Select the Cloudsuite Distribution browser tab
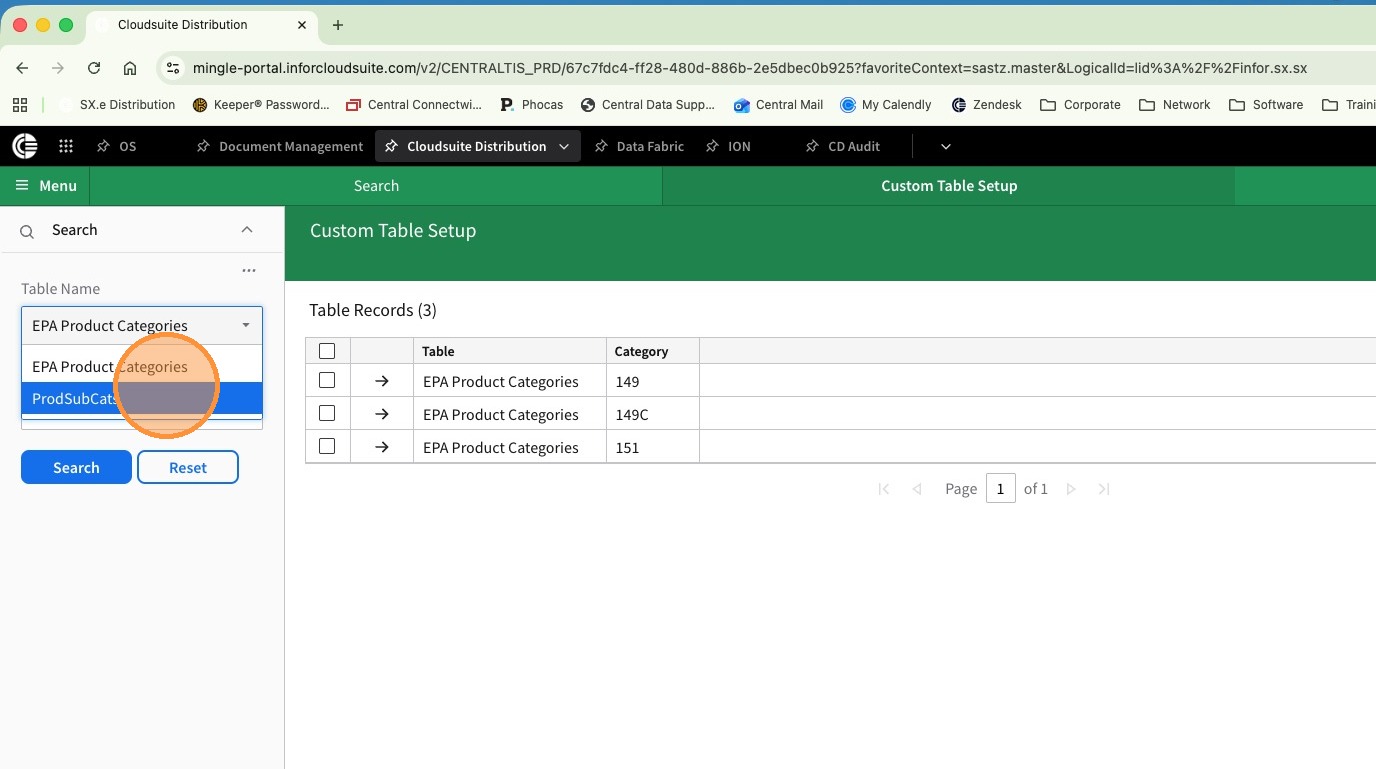Screen dimensions: 1376x769 coord(200,25)
